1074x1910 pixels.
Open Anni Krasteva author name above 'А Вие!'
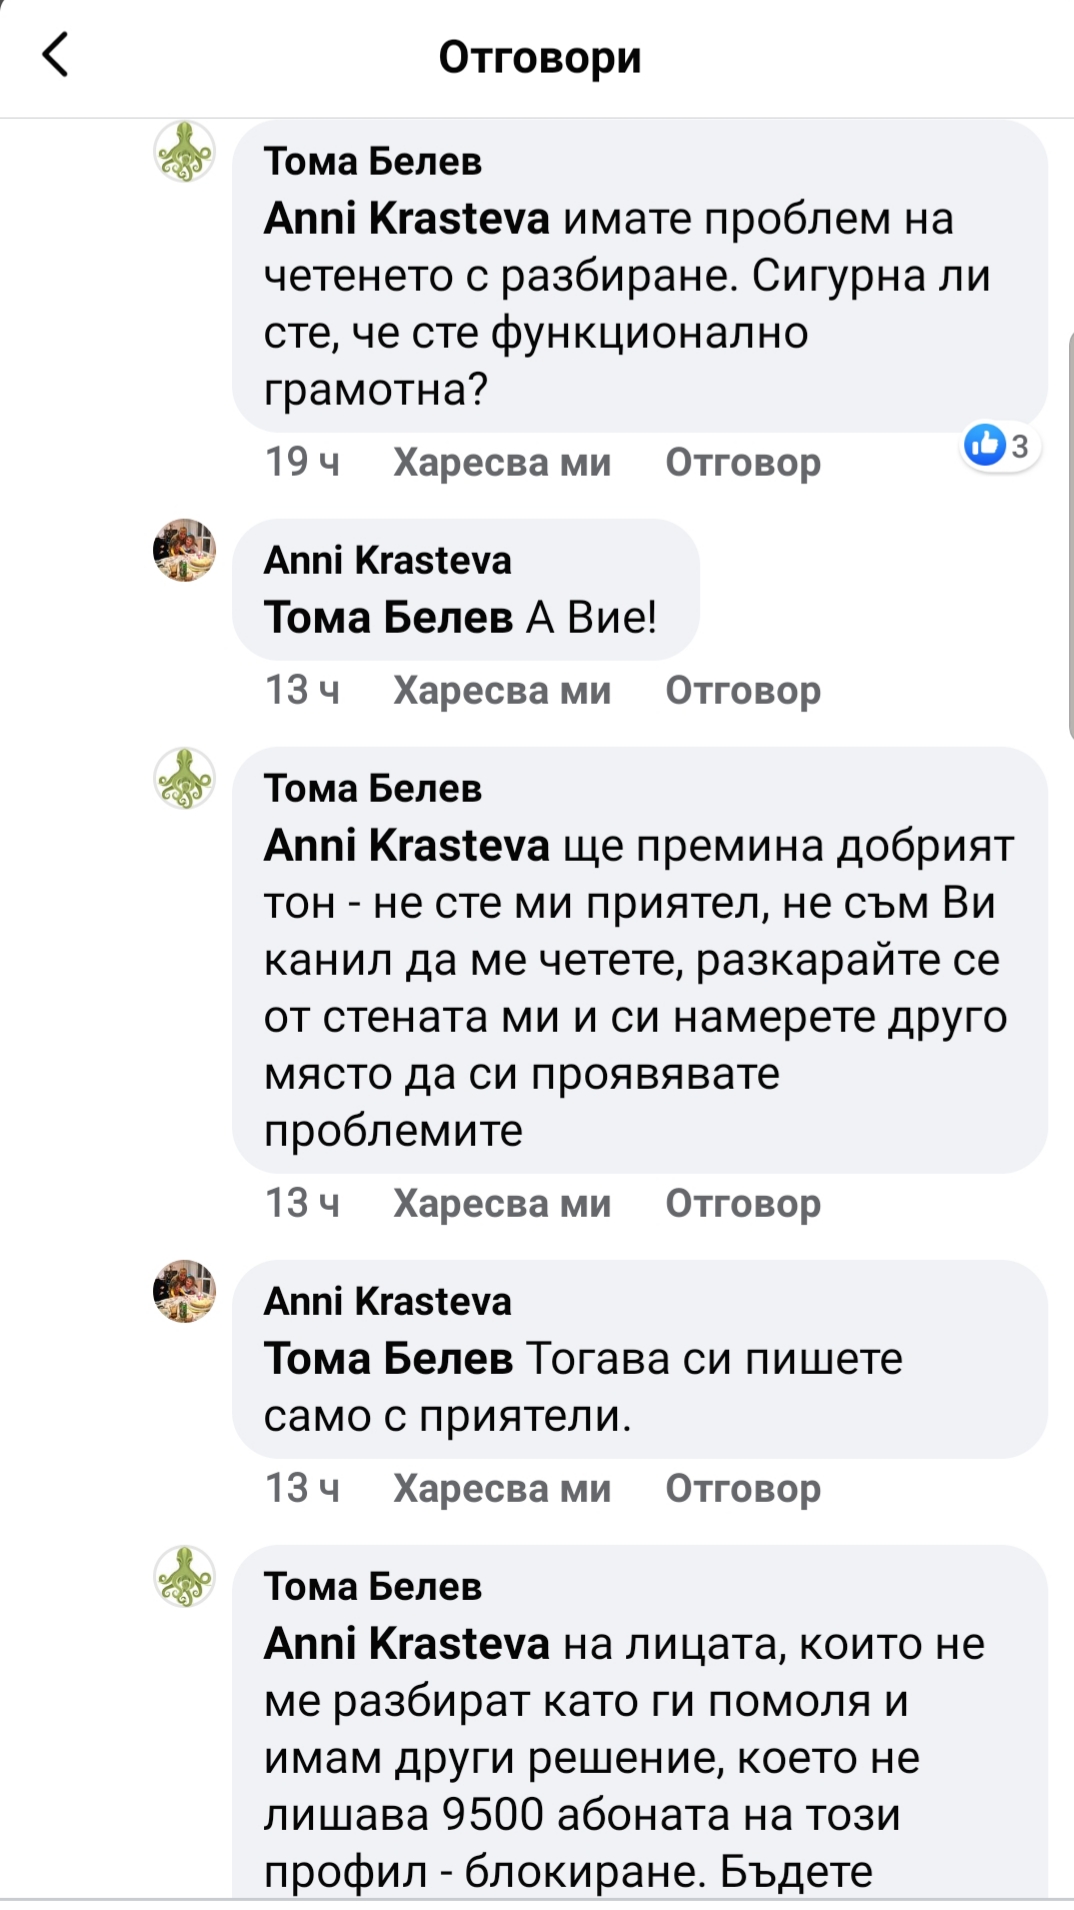[x=387, y=561]
